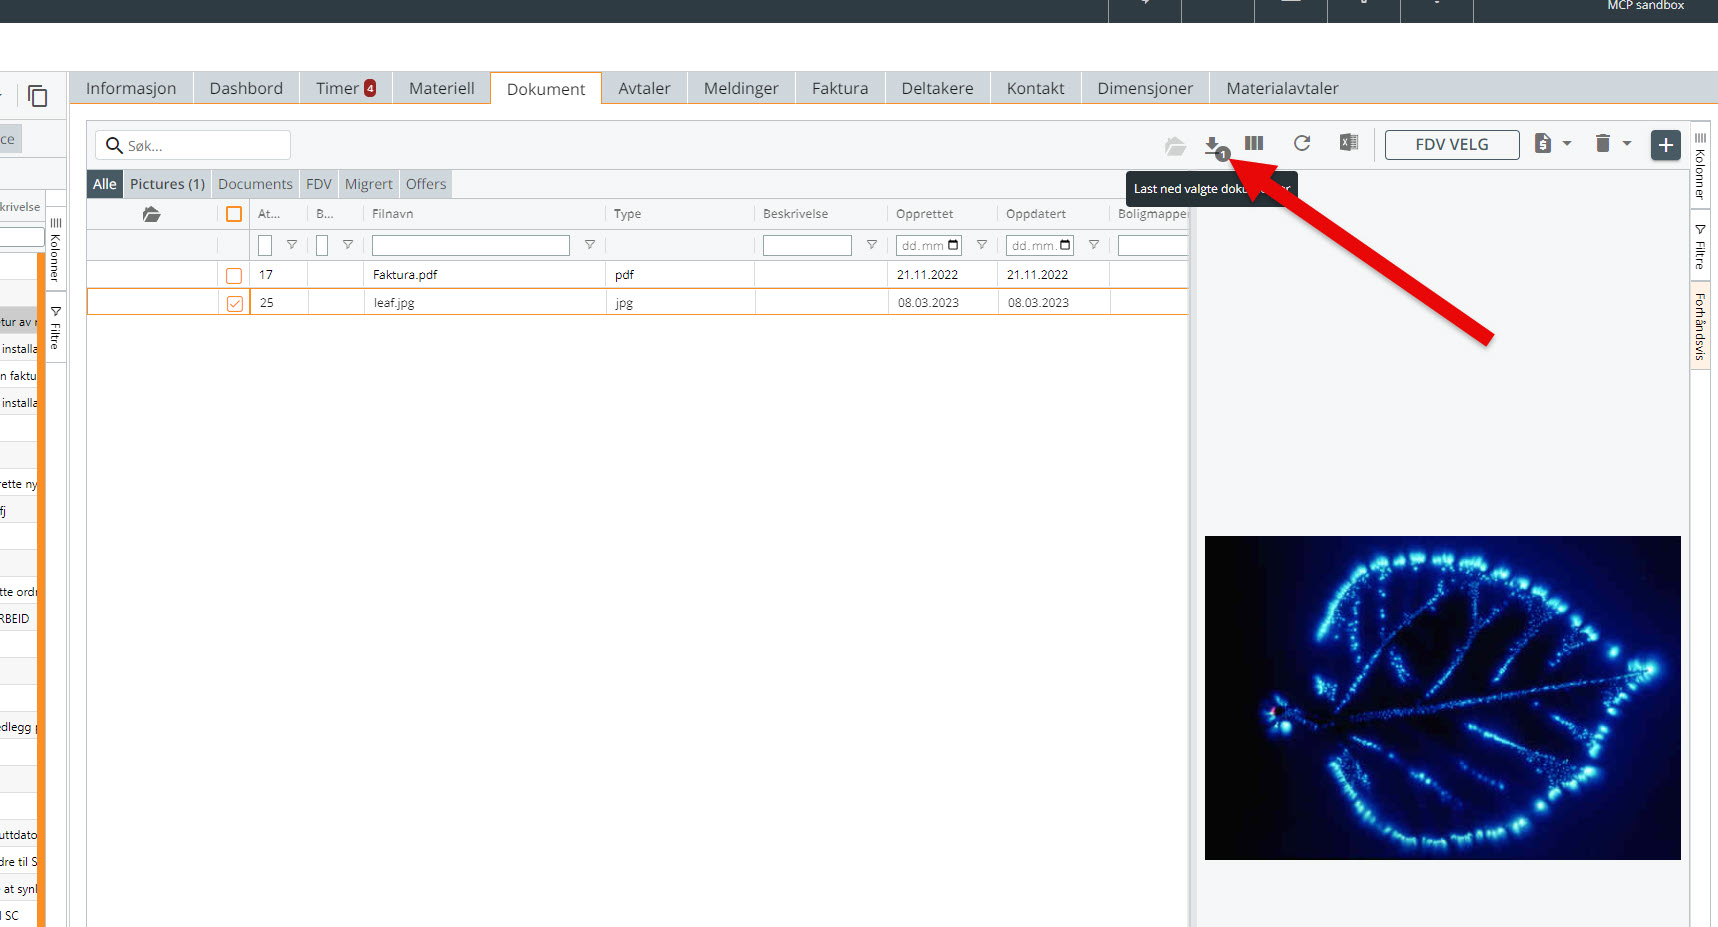Screen dimensions: 1718x927
Task: Open the Informasjon tab
Action: 131,88
